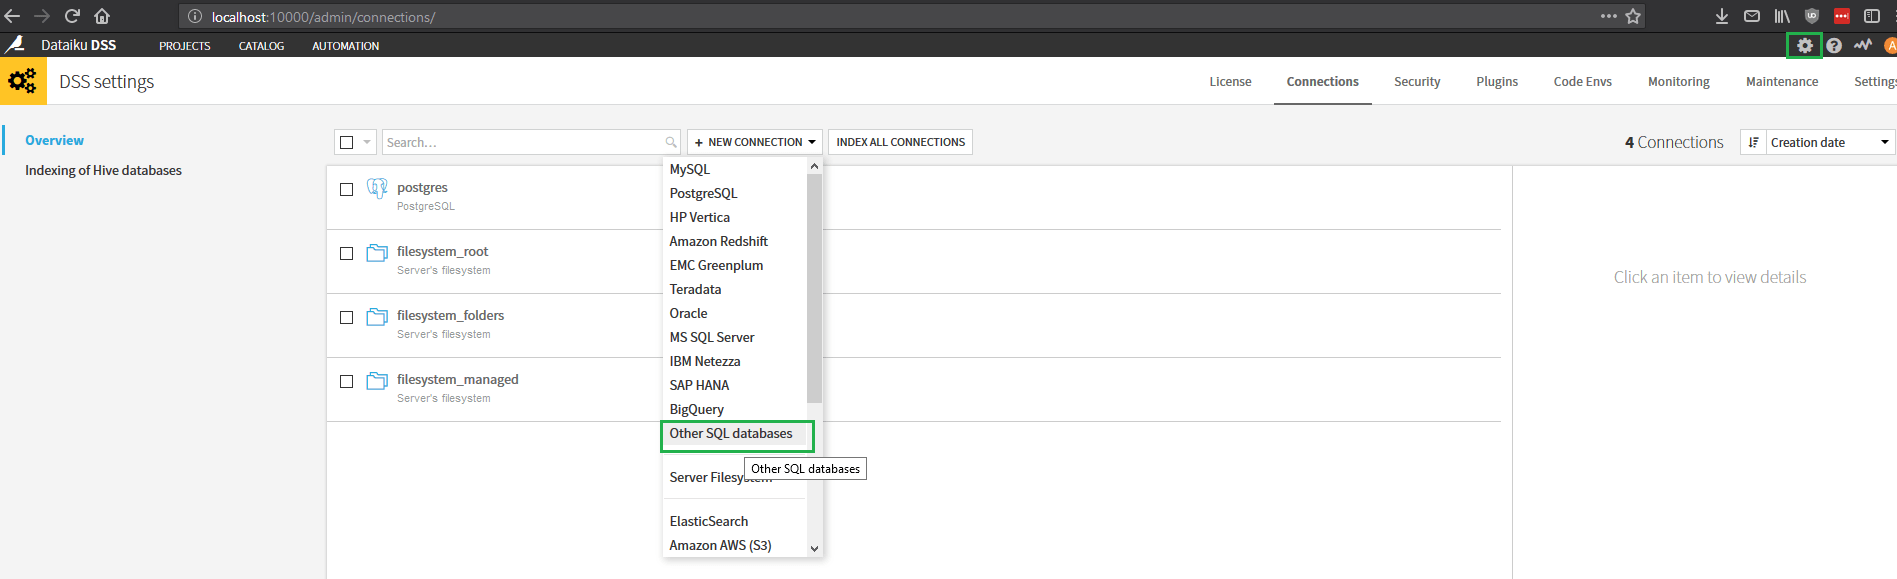Screen dimensions: 1897x579
Task: Open administration gear icon
Action: pyautogui.click(x=1805, y=45)
